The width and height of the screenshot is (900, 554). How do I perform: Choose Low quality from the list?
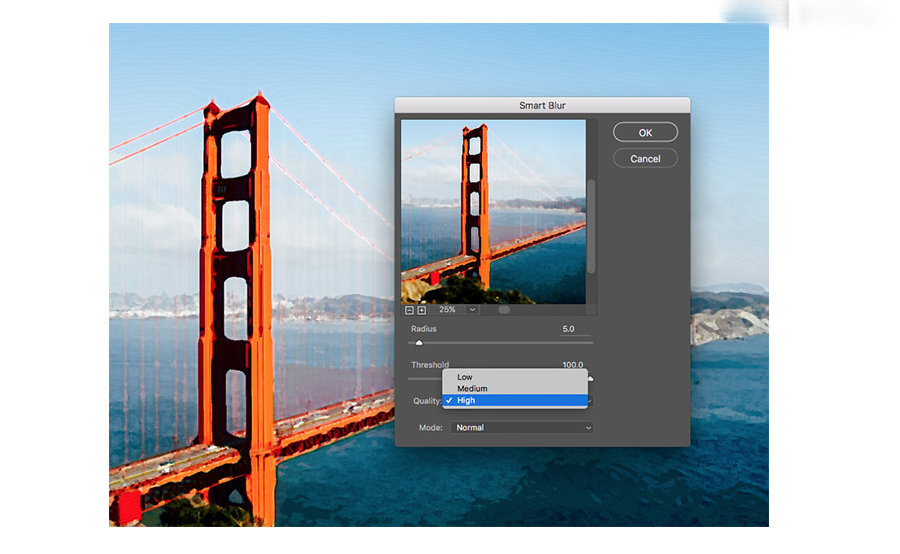pos(515,377)
